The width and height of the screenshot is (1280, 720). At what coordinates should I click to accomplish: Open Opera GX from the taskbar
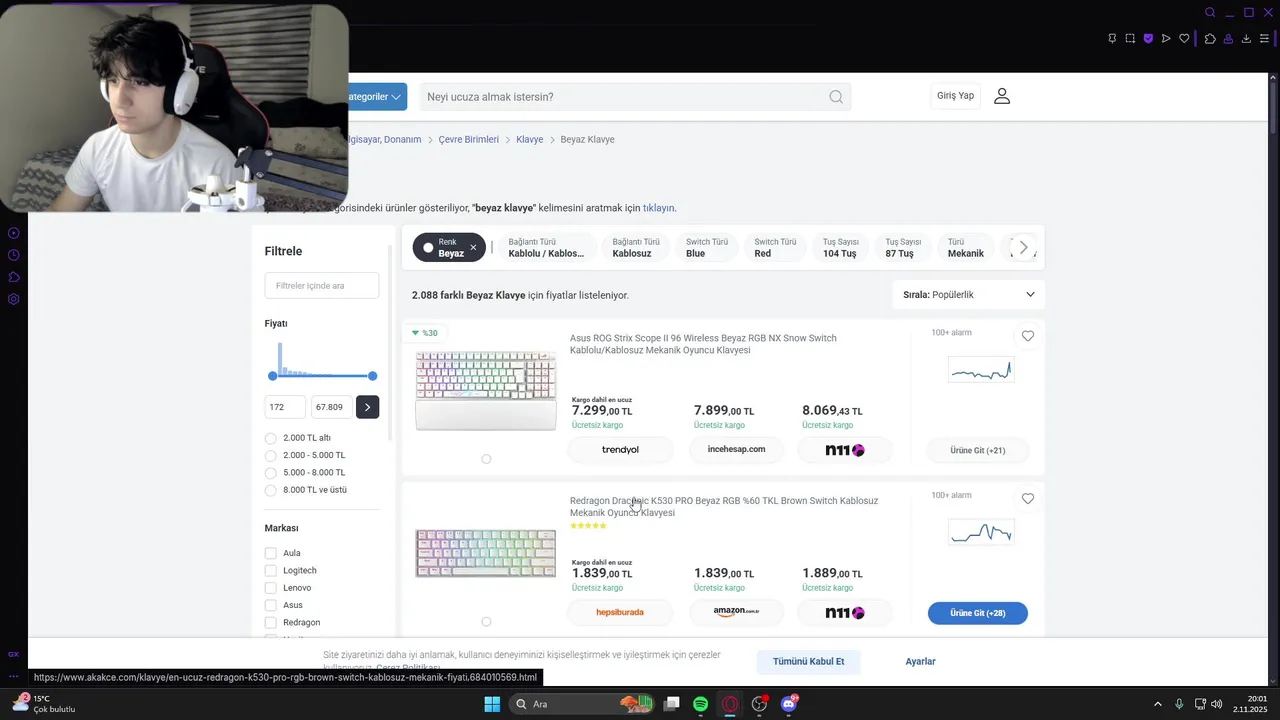coord(730,704)
